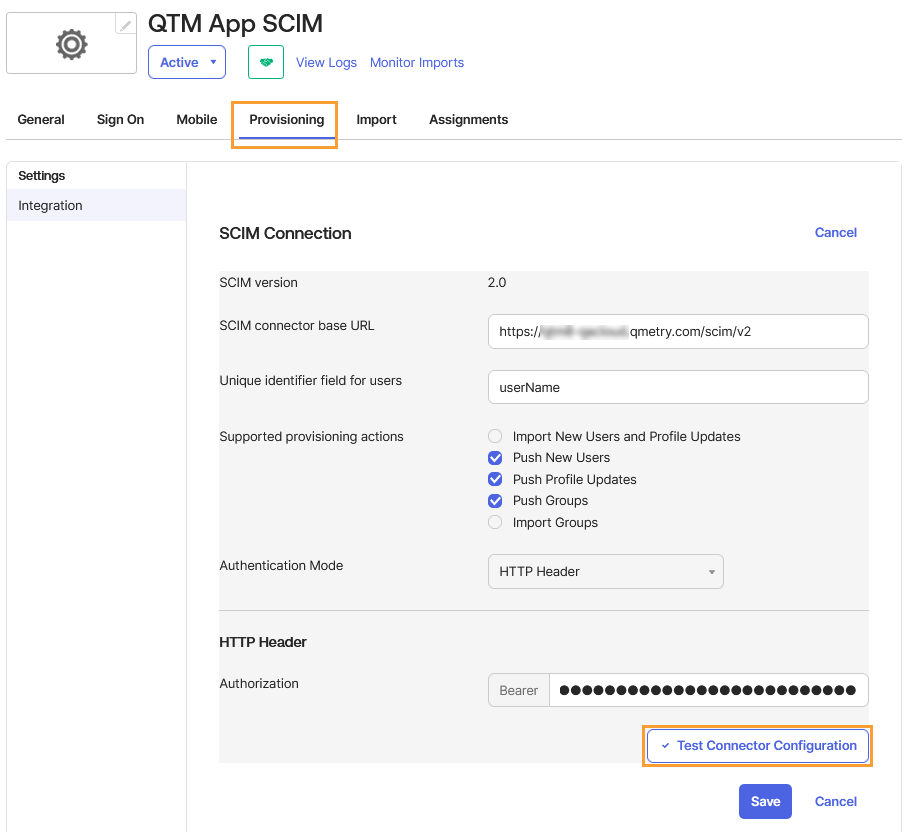Click the Authorization Bearer token field
The image size is (914, 832).
[x=708, y=689]
